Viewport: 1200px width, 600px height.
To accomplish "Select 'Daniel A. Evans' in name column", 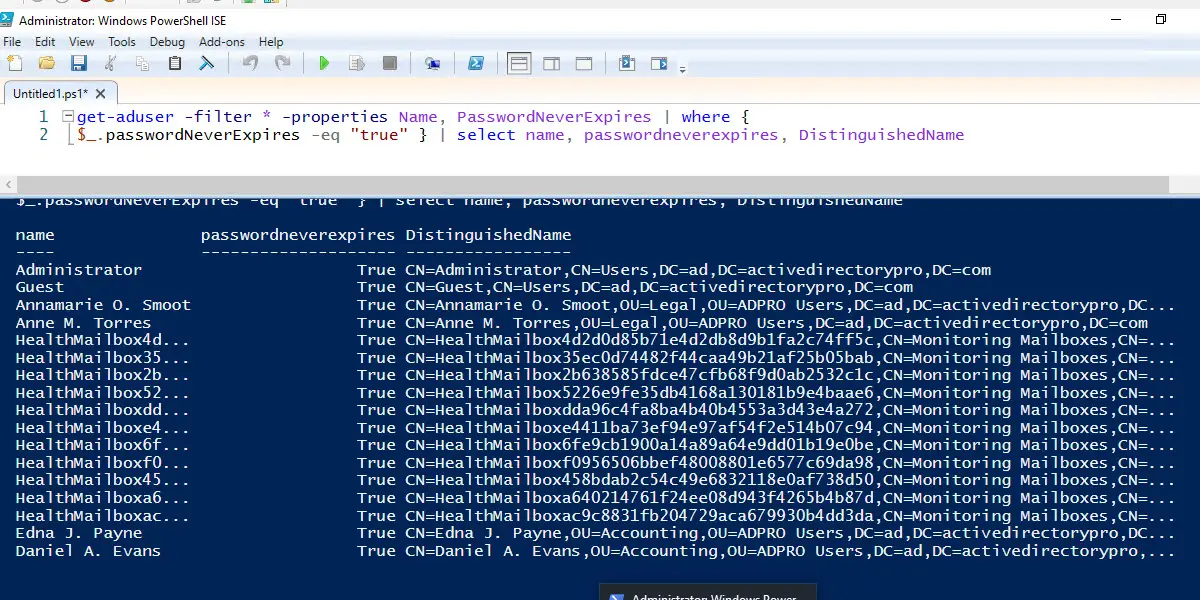I will pos(88,551).
